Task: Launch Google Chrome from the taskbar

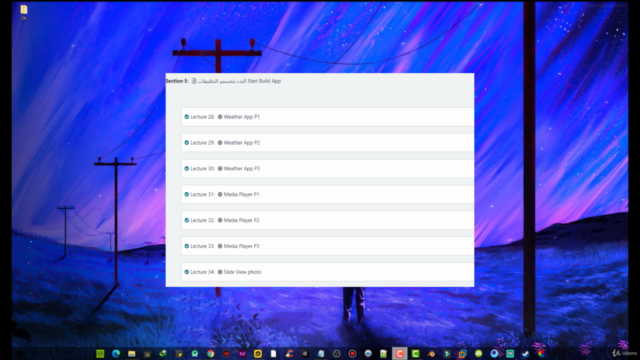Action: 210,353
